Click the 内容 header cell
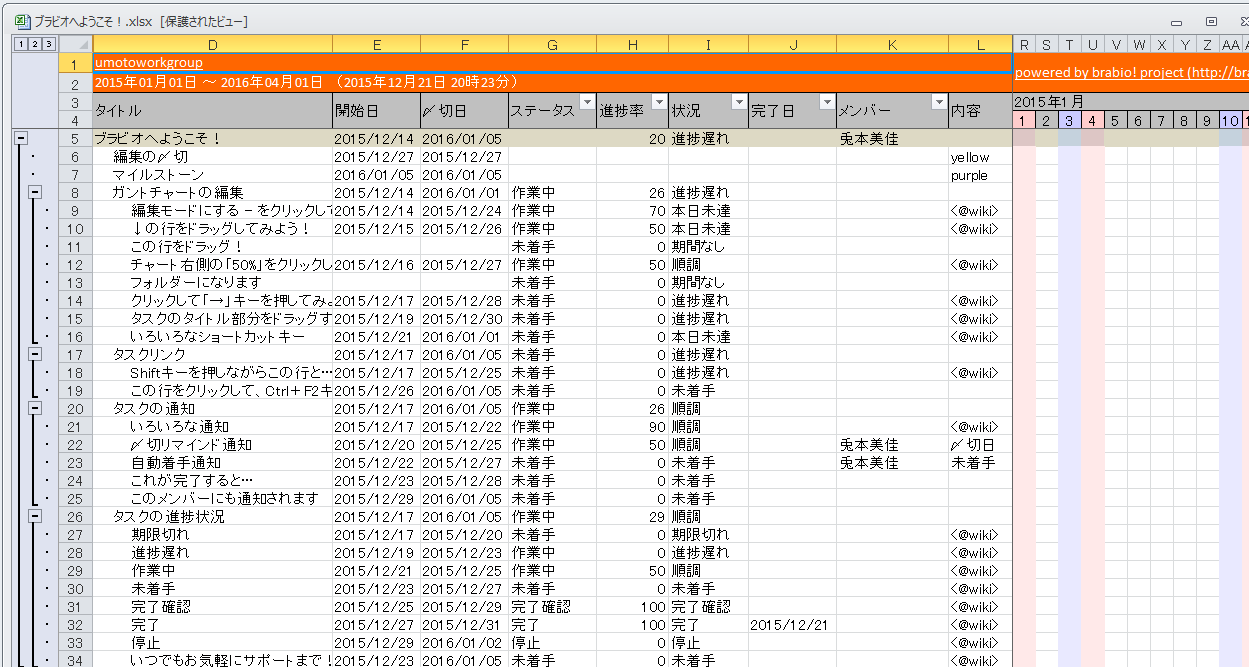 click(981, 110)
